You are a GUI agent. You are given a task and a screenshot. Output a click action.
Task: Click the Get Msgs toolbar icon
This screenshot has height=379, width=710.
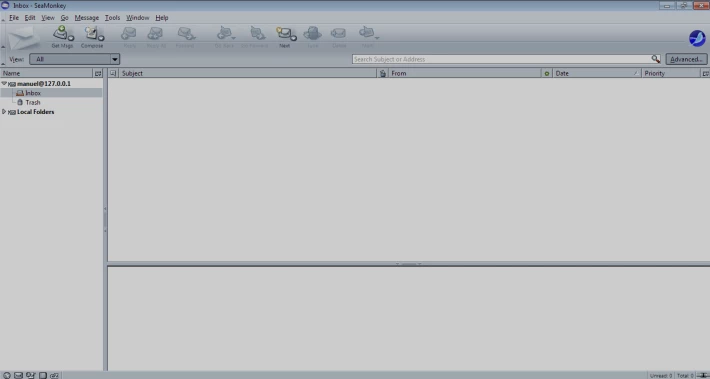click(61, 34)
